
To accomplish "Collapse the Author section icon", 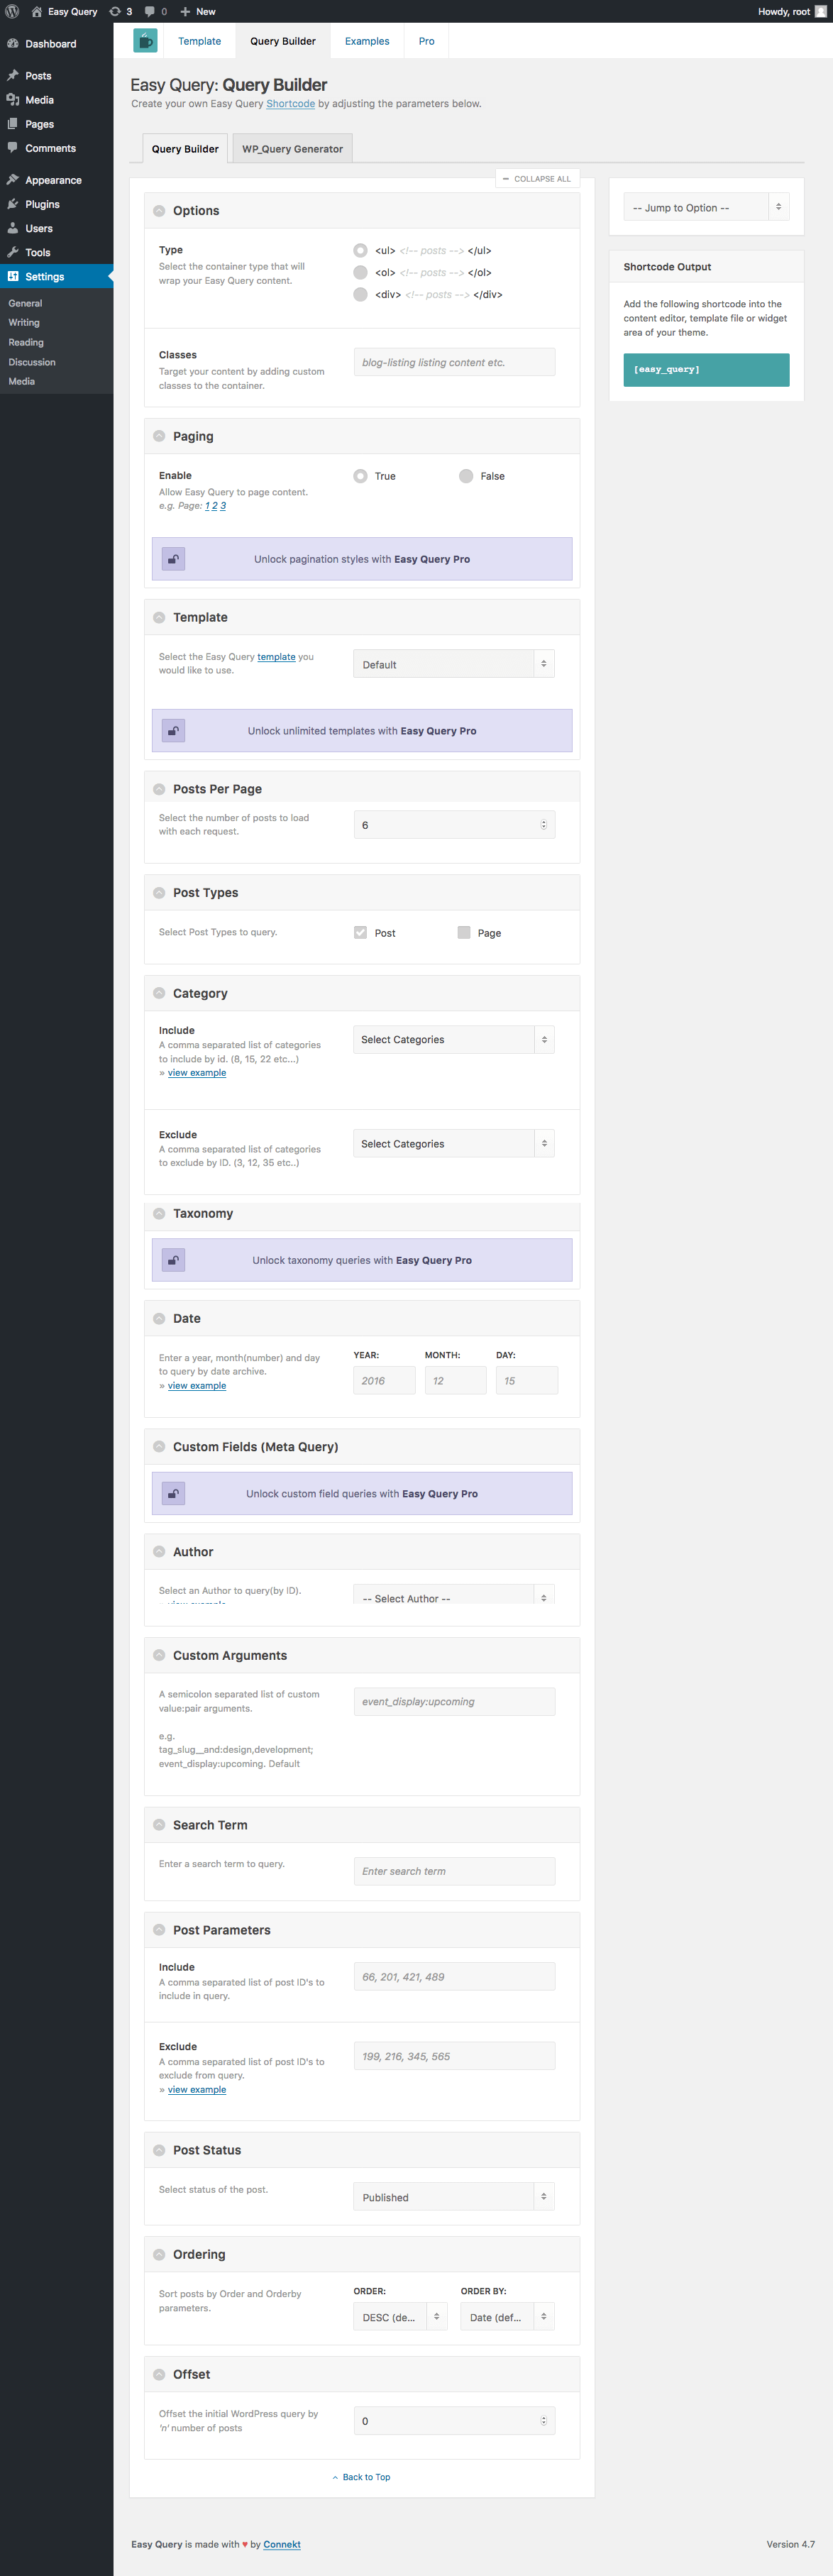I will click(x=159, y=1552).
